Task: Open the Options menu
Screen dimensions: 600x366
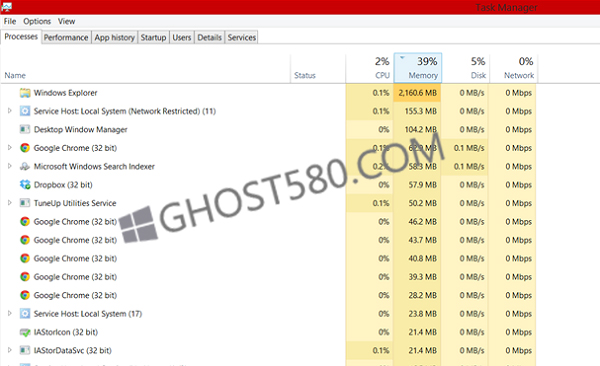Action: [37, 21]
